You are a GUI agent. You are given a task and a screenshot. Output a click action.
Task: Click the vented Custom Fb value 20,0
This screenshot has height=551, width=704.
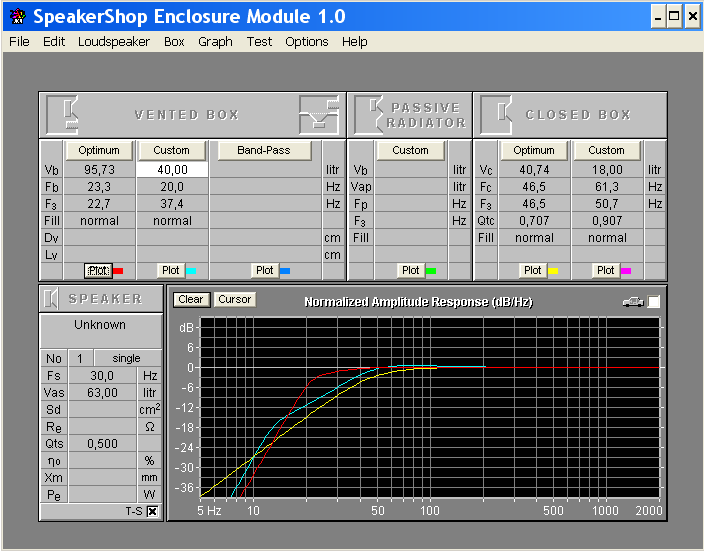pos(172,187)
